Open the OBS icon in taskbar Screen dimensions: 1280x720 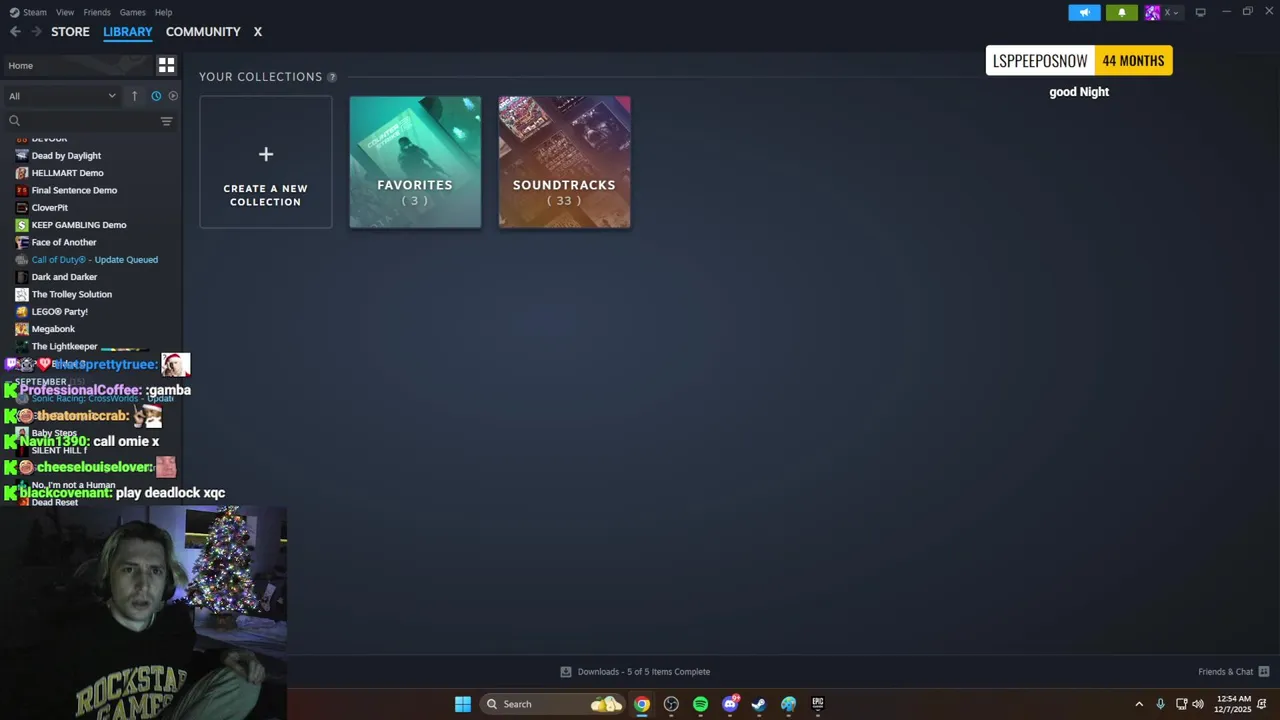coord(671,704)
